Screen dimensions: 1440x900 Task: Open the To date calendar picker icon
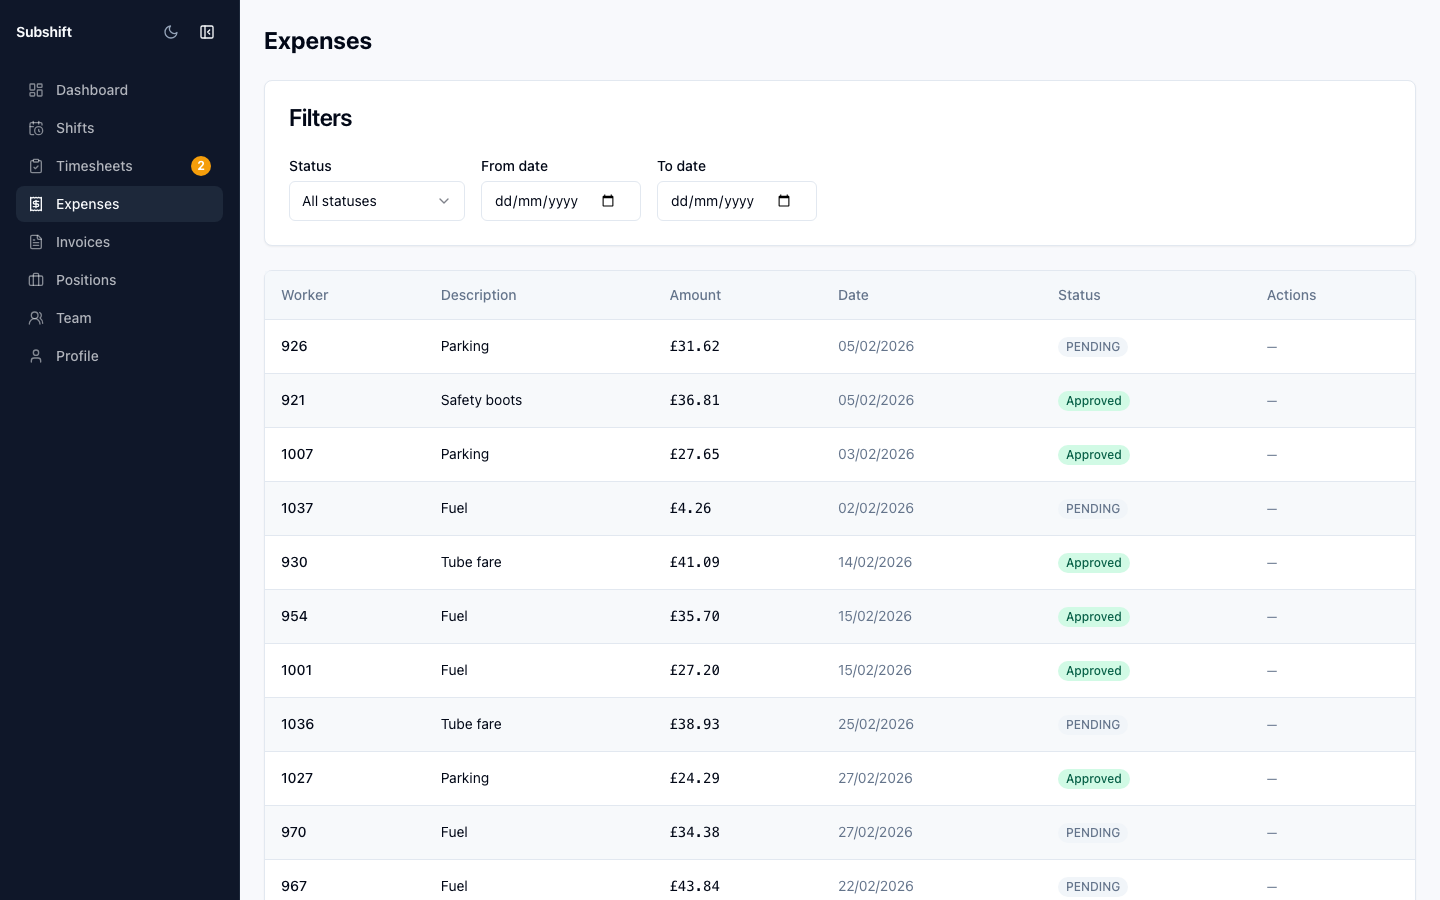click(x=784, y=201)
